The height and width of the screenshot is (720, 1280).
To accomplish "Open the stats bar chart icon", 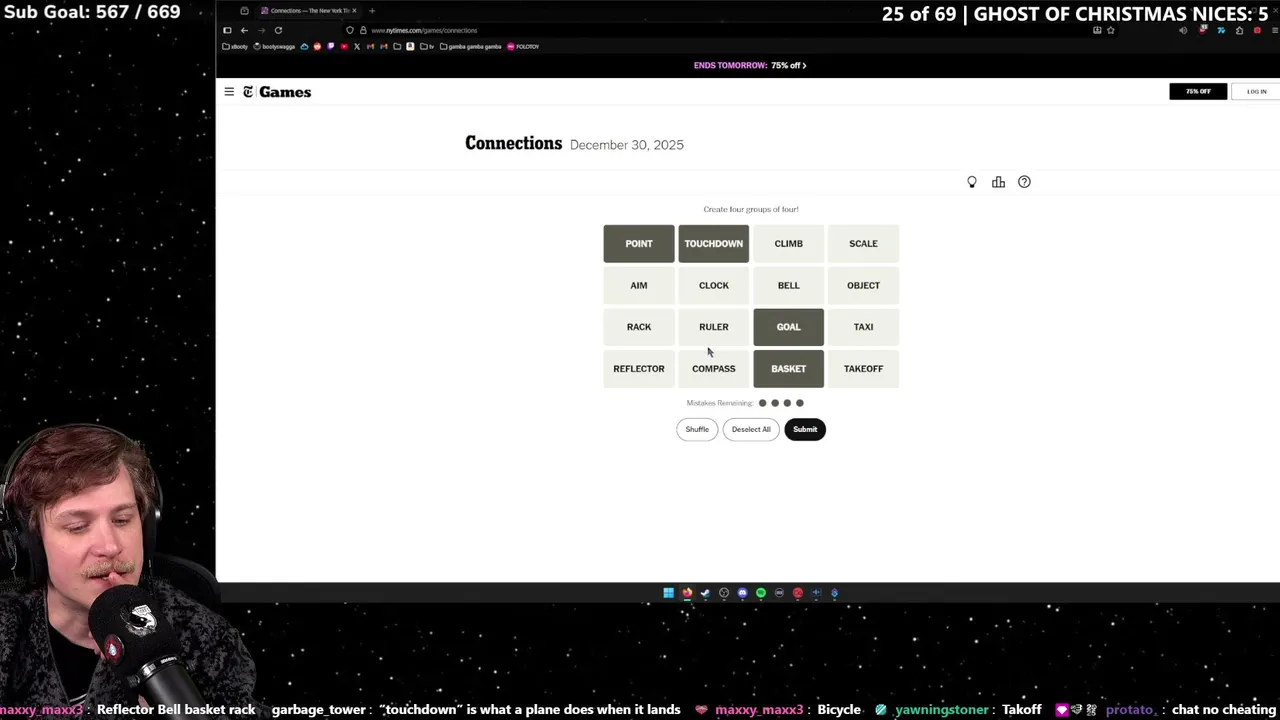I will coord(998,182).
